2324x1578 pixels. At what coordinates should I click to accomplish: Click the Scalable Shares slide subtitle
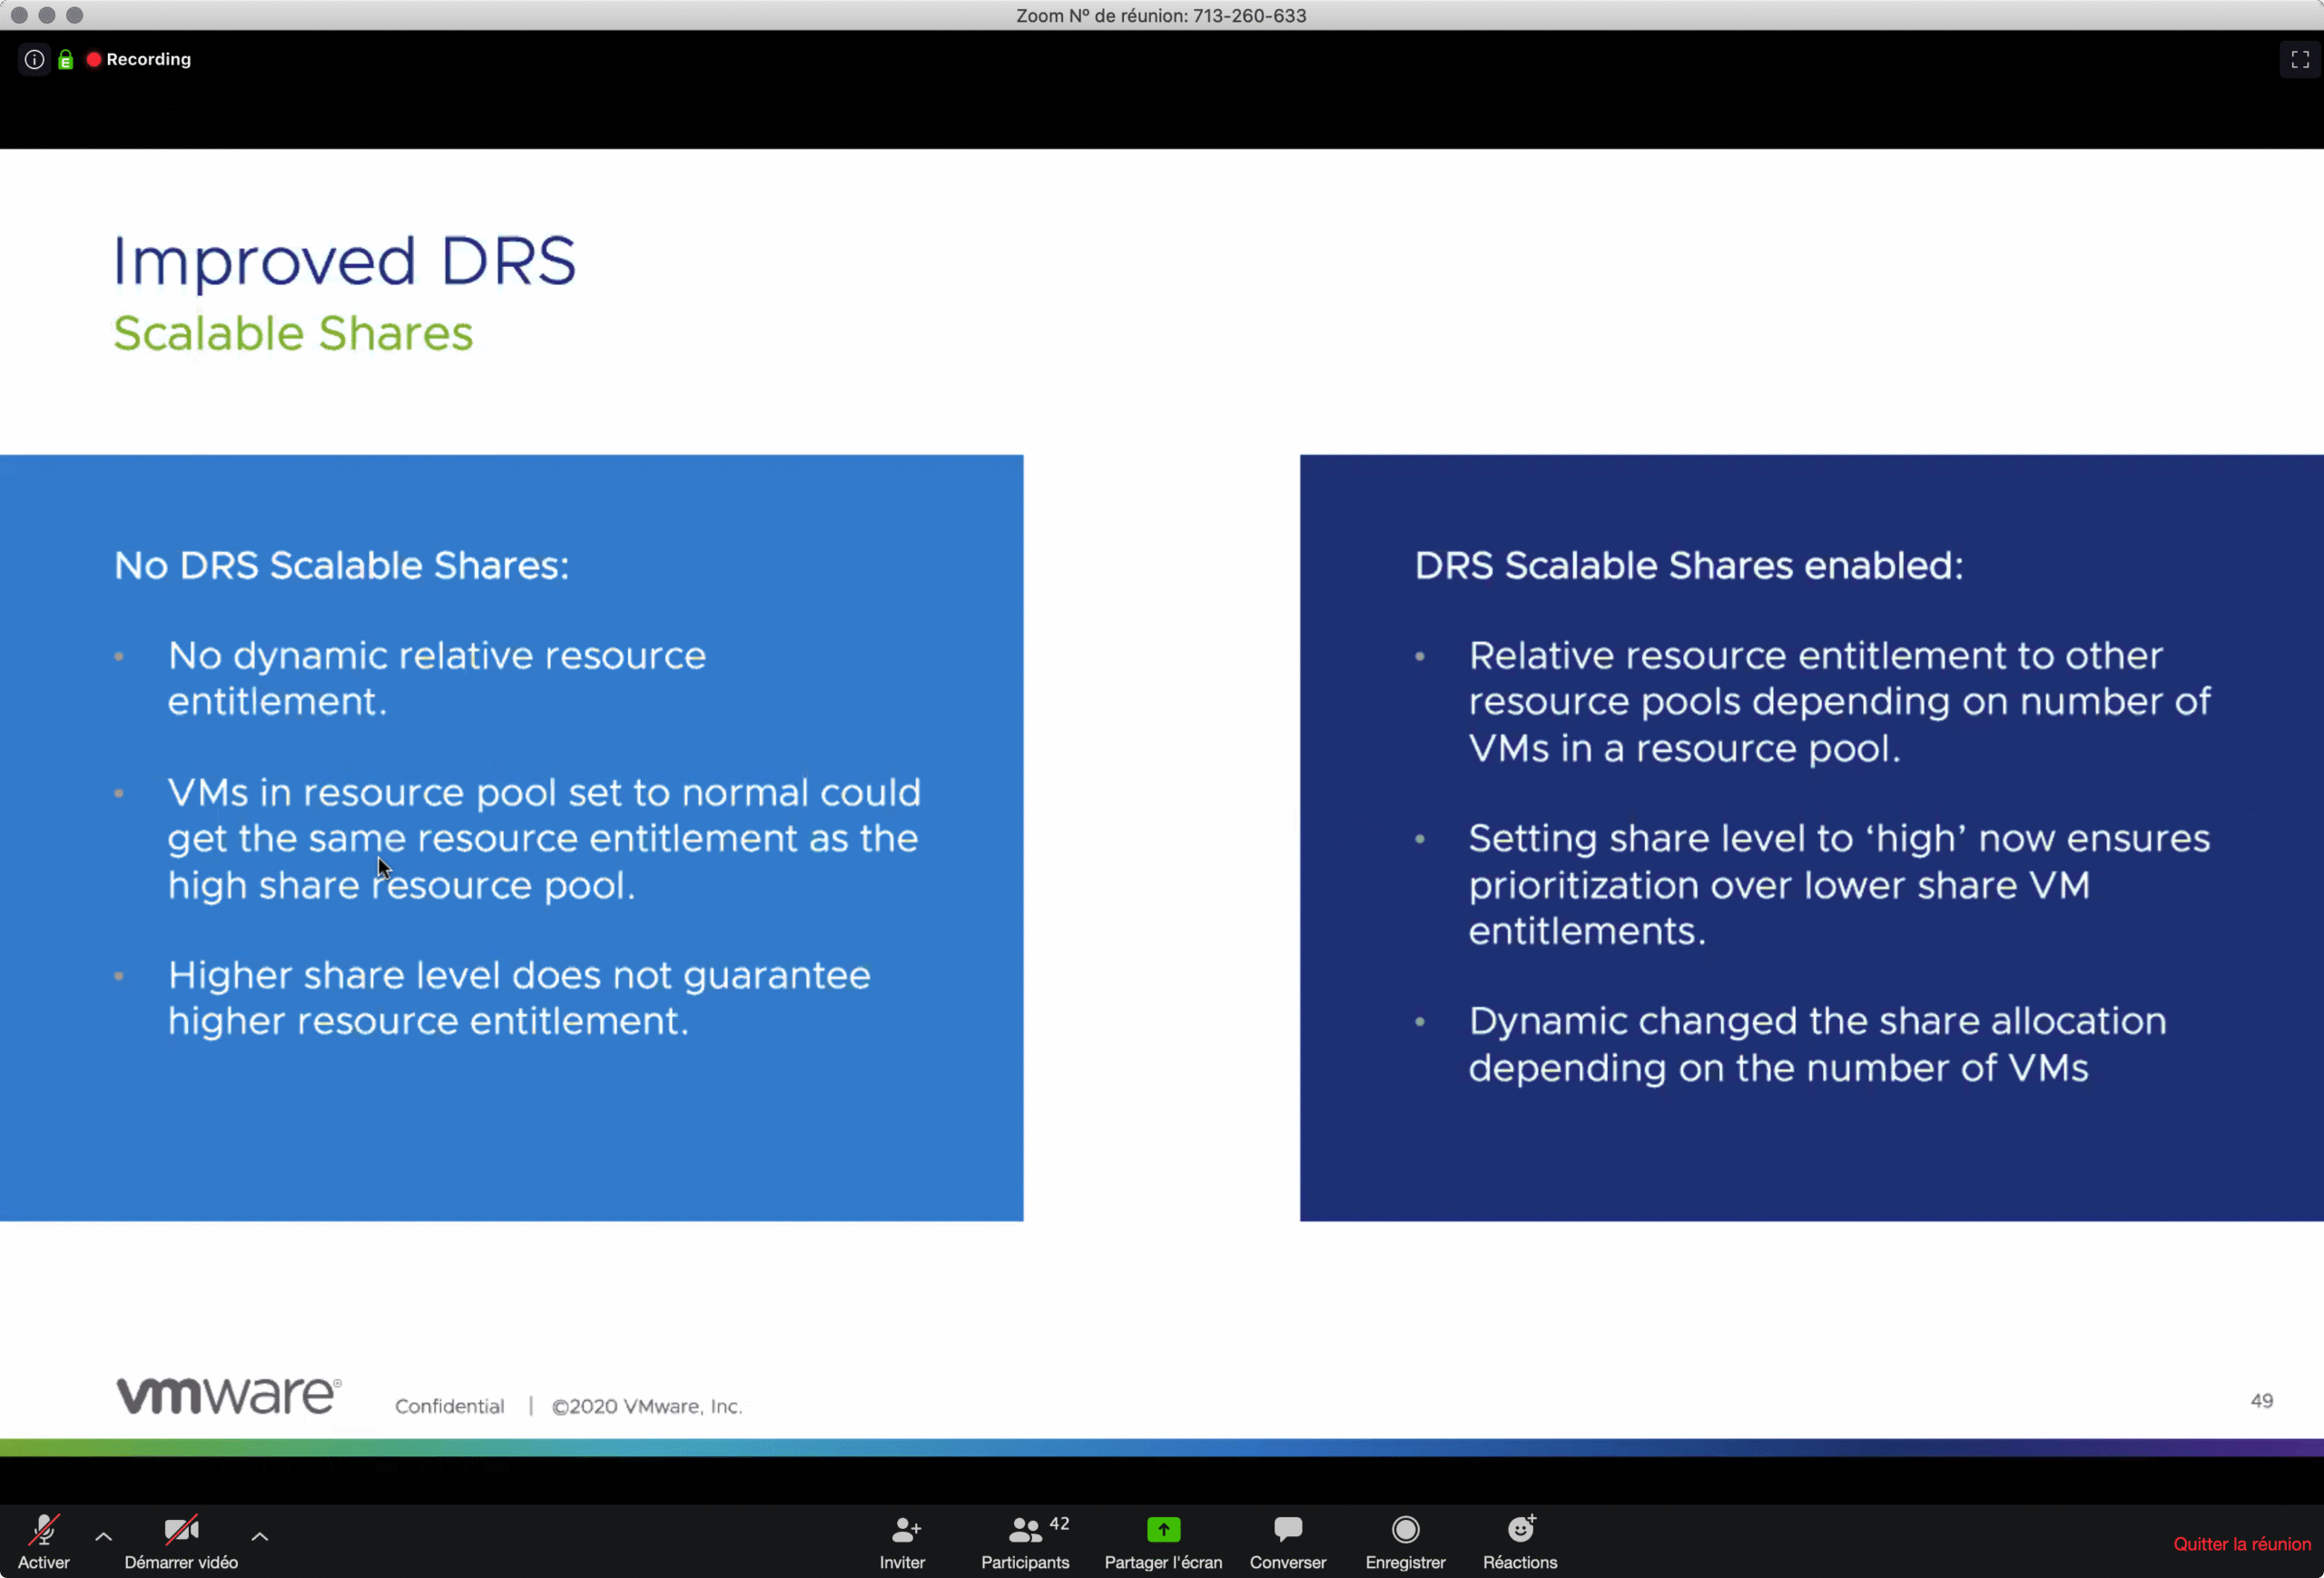[x=293, y=333]
